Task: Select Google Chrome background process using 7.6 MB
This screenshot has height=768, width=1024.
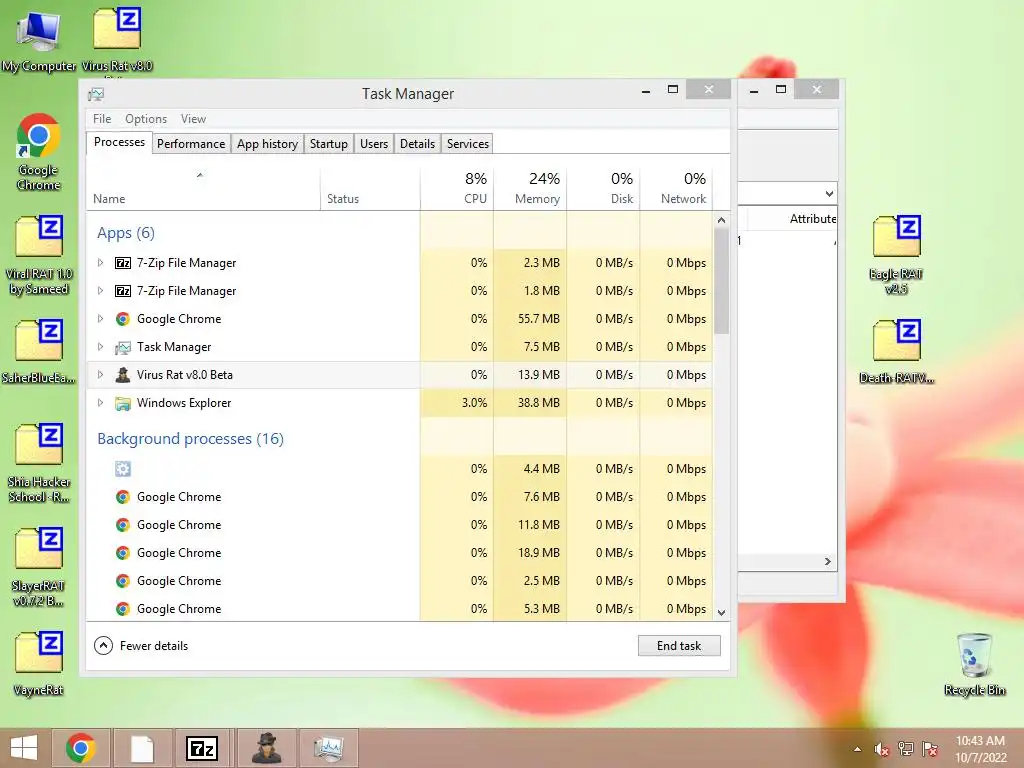Action: [400, 497]
